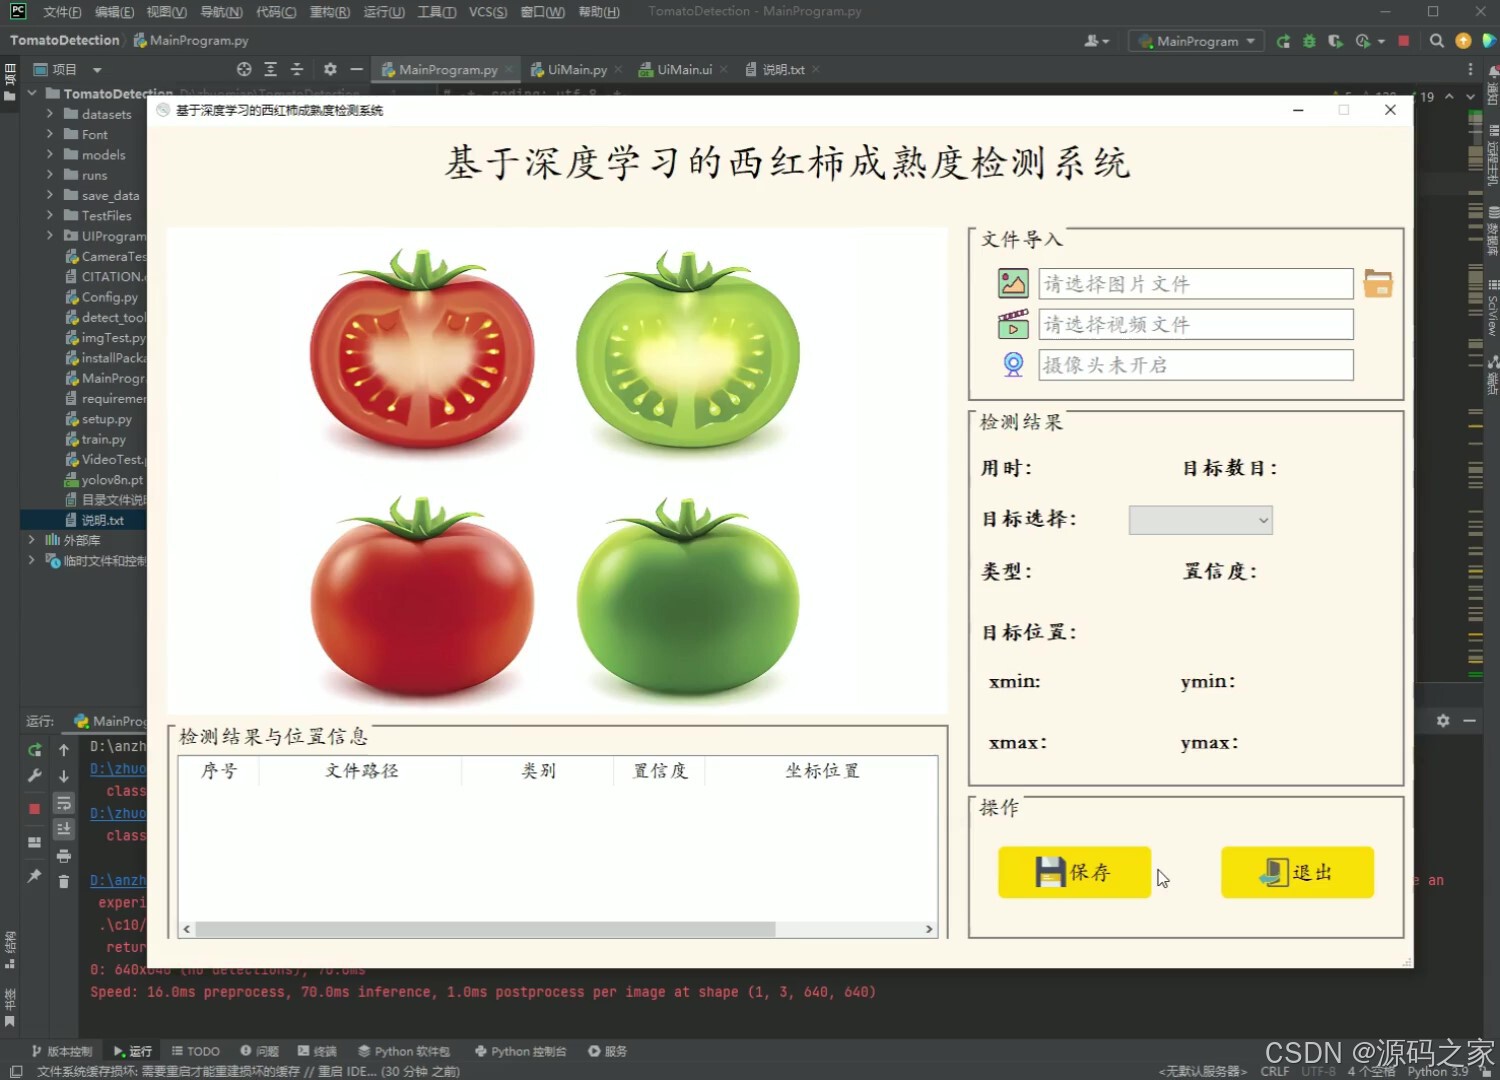Expand the datasets folder in the project tree

(48, 113)
